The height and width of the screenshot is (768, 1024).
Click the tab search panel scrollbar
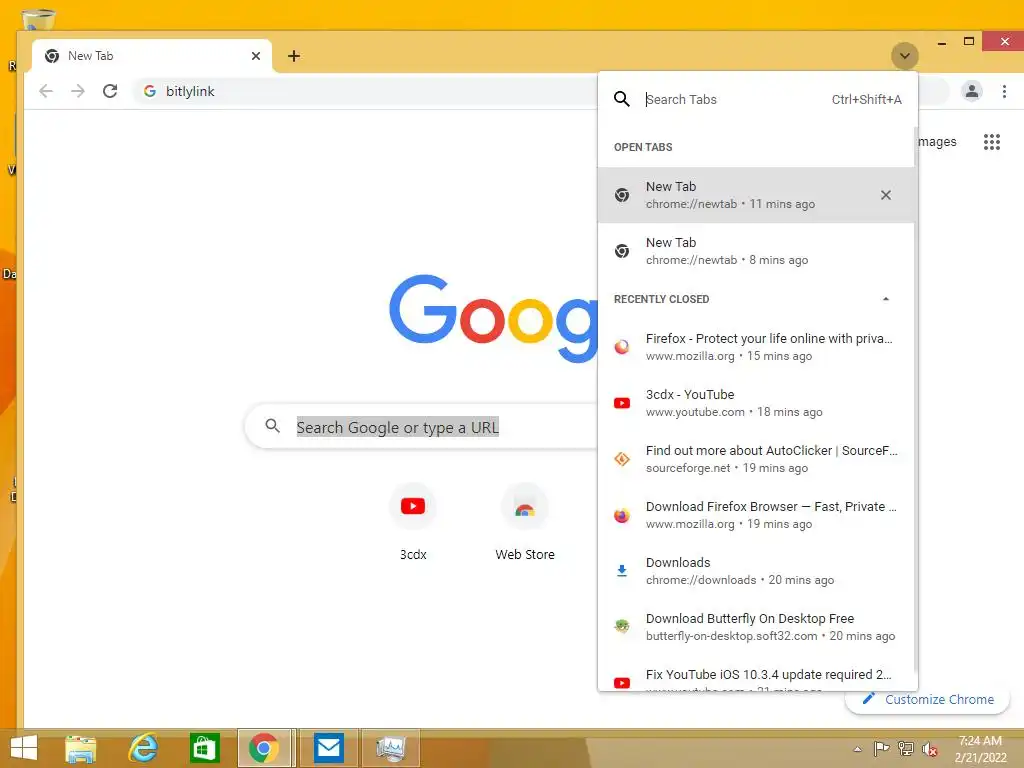coord(916,398)
